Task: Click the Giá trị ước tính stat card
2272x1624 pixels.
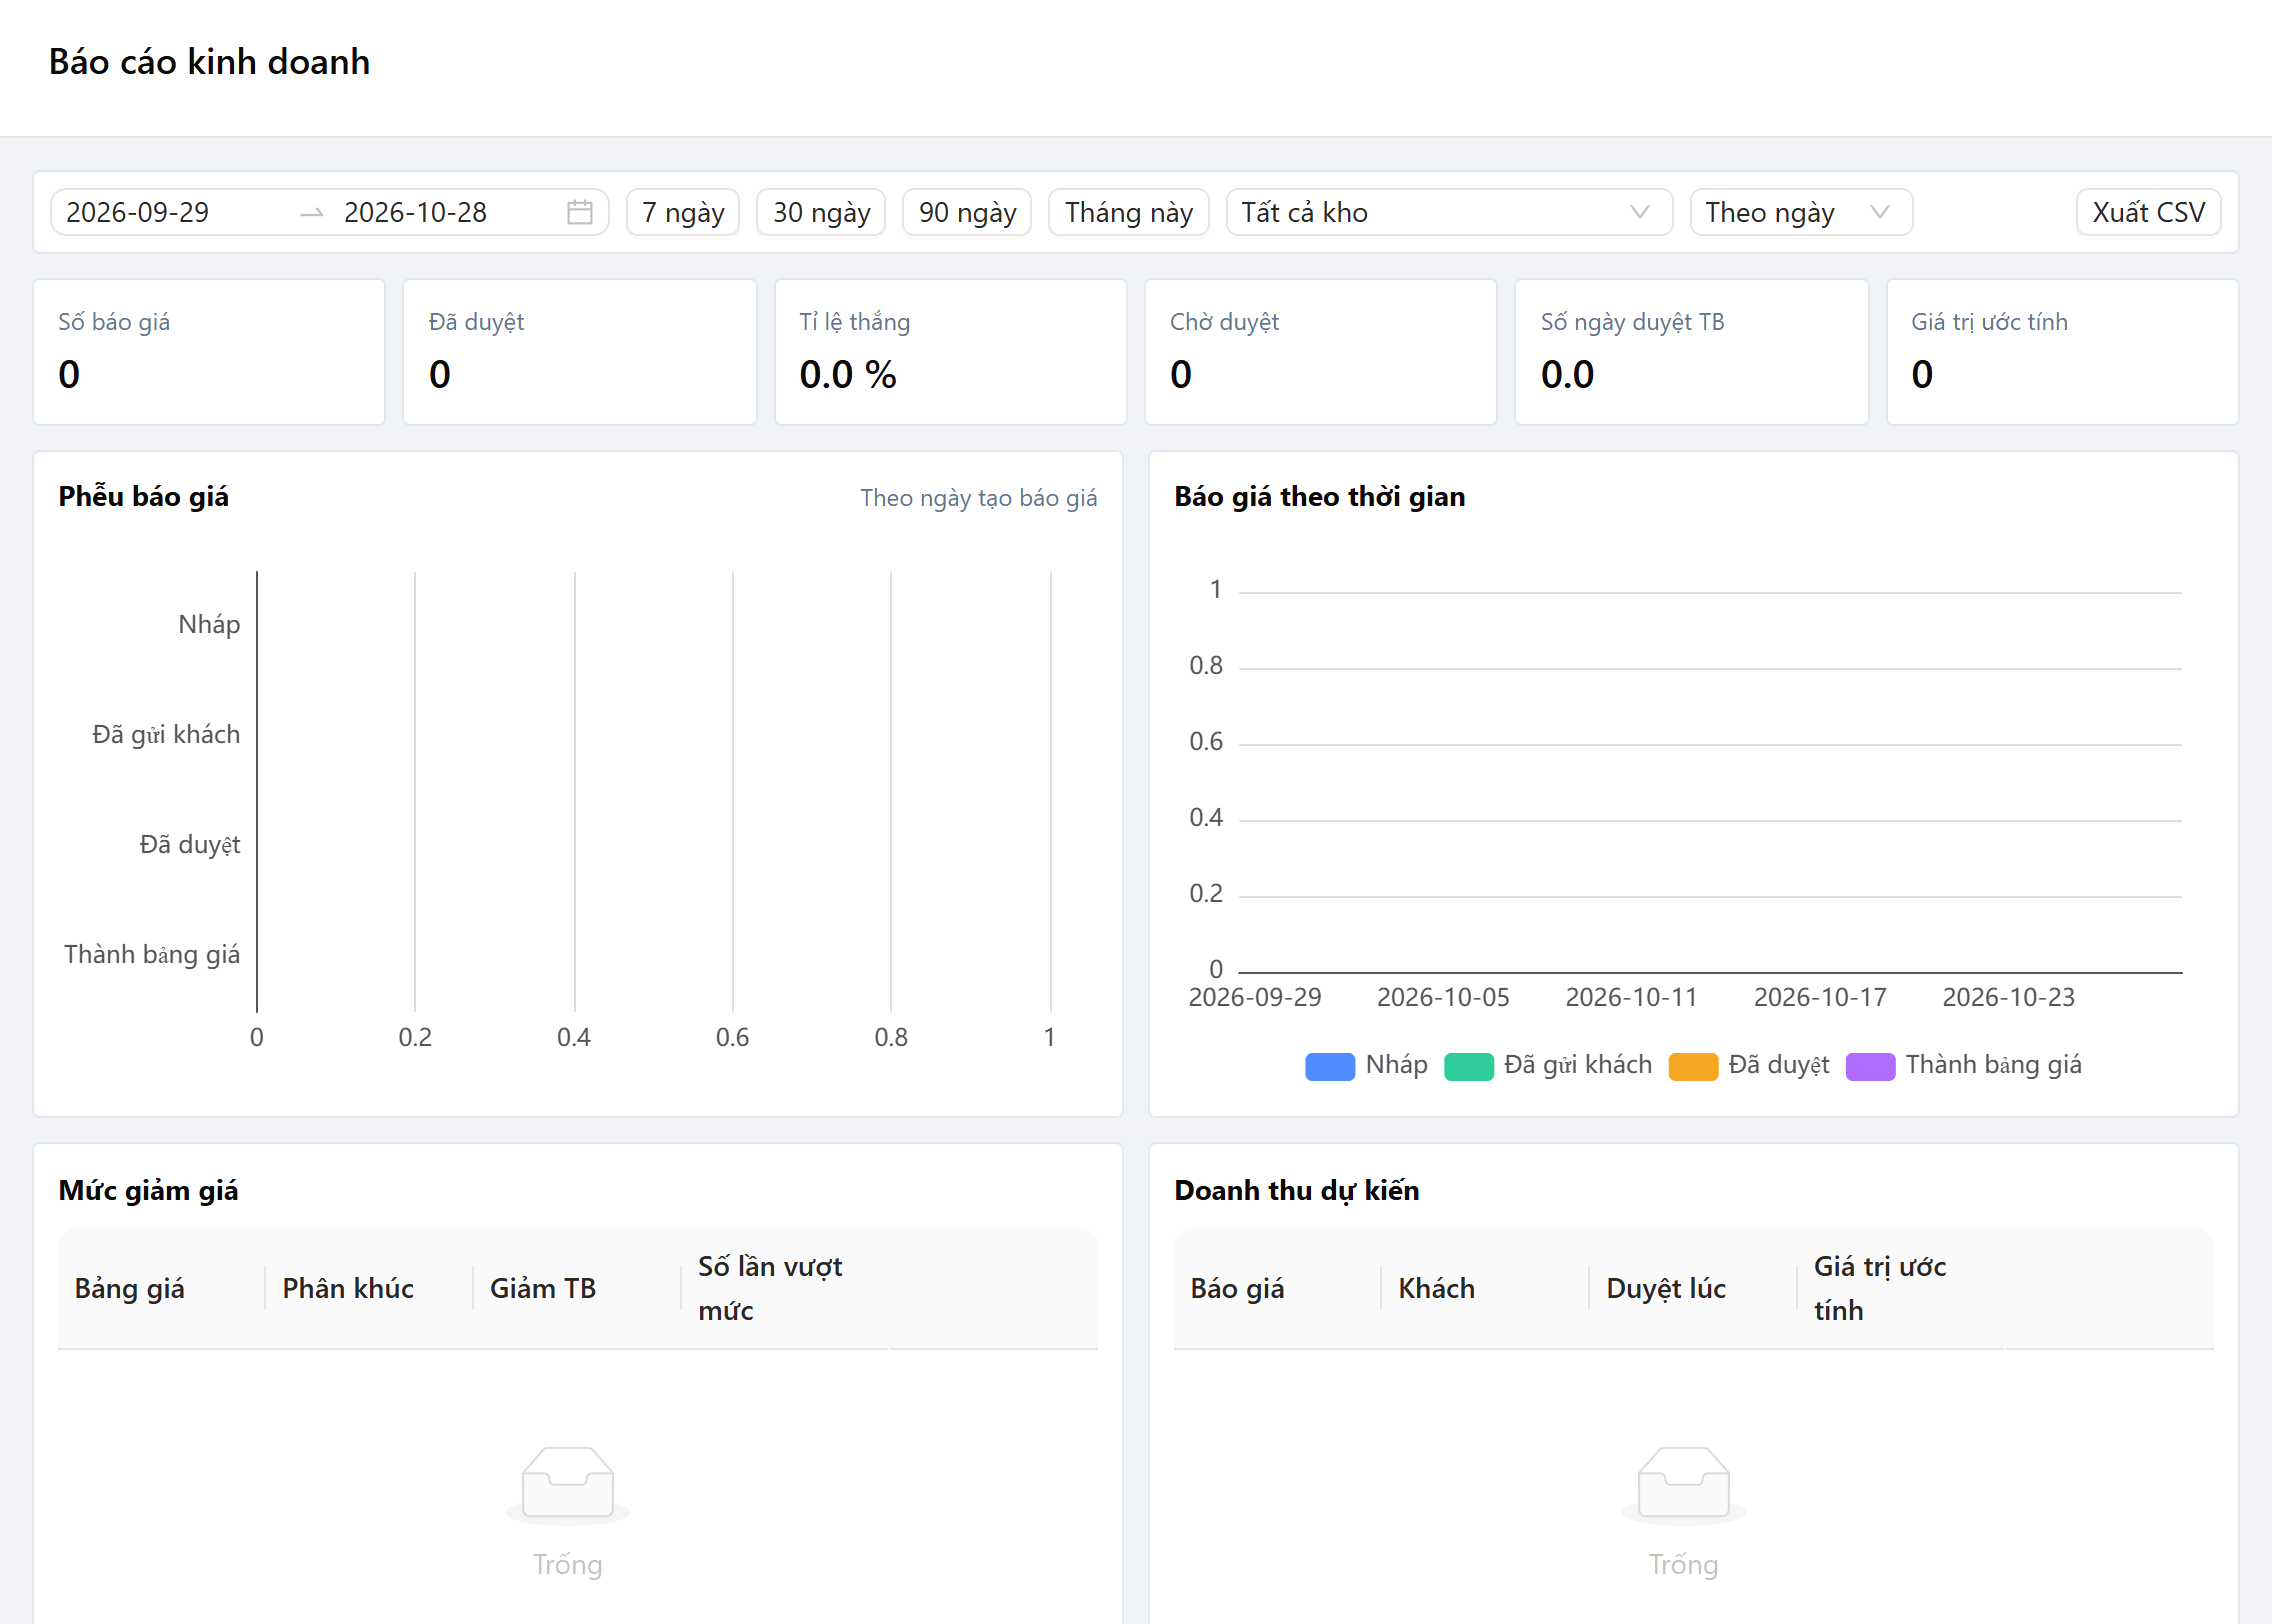Action: point(2062,352)
